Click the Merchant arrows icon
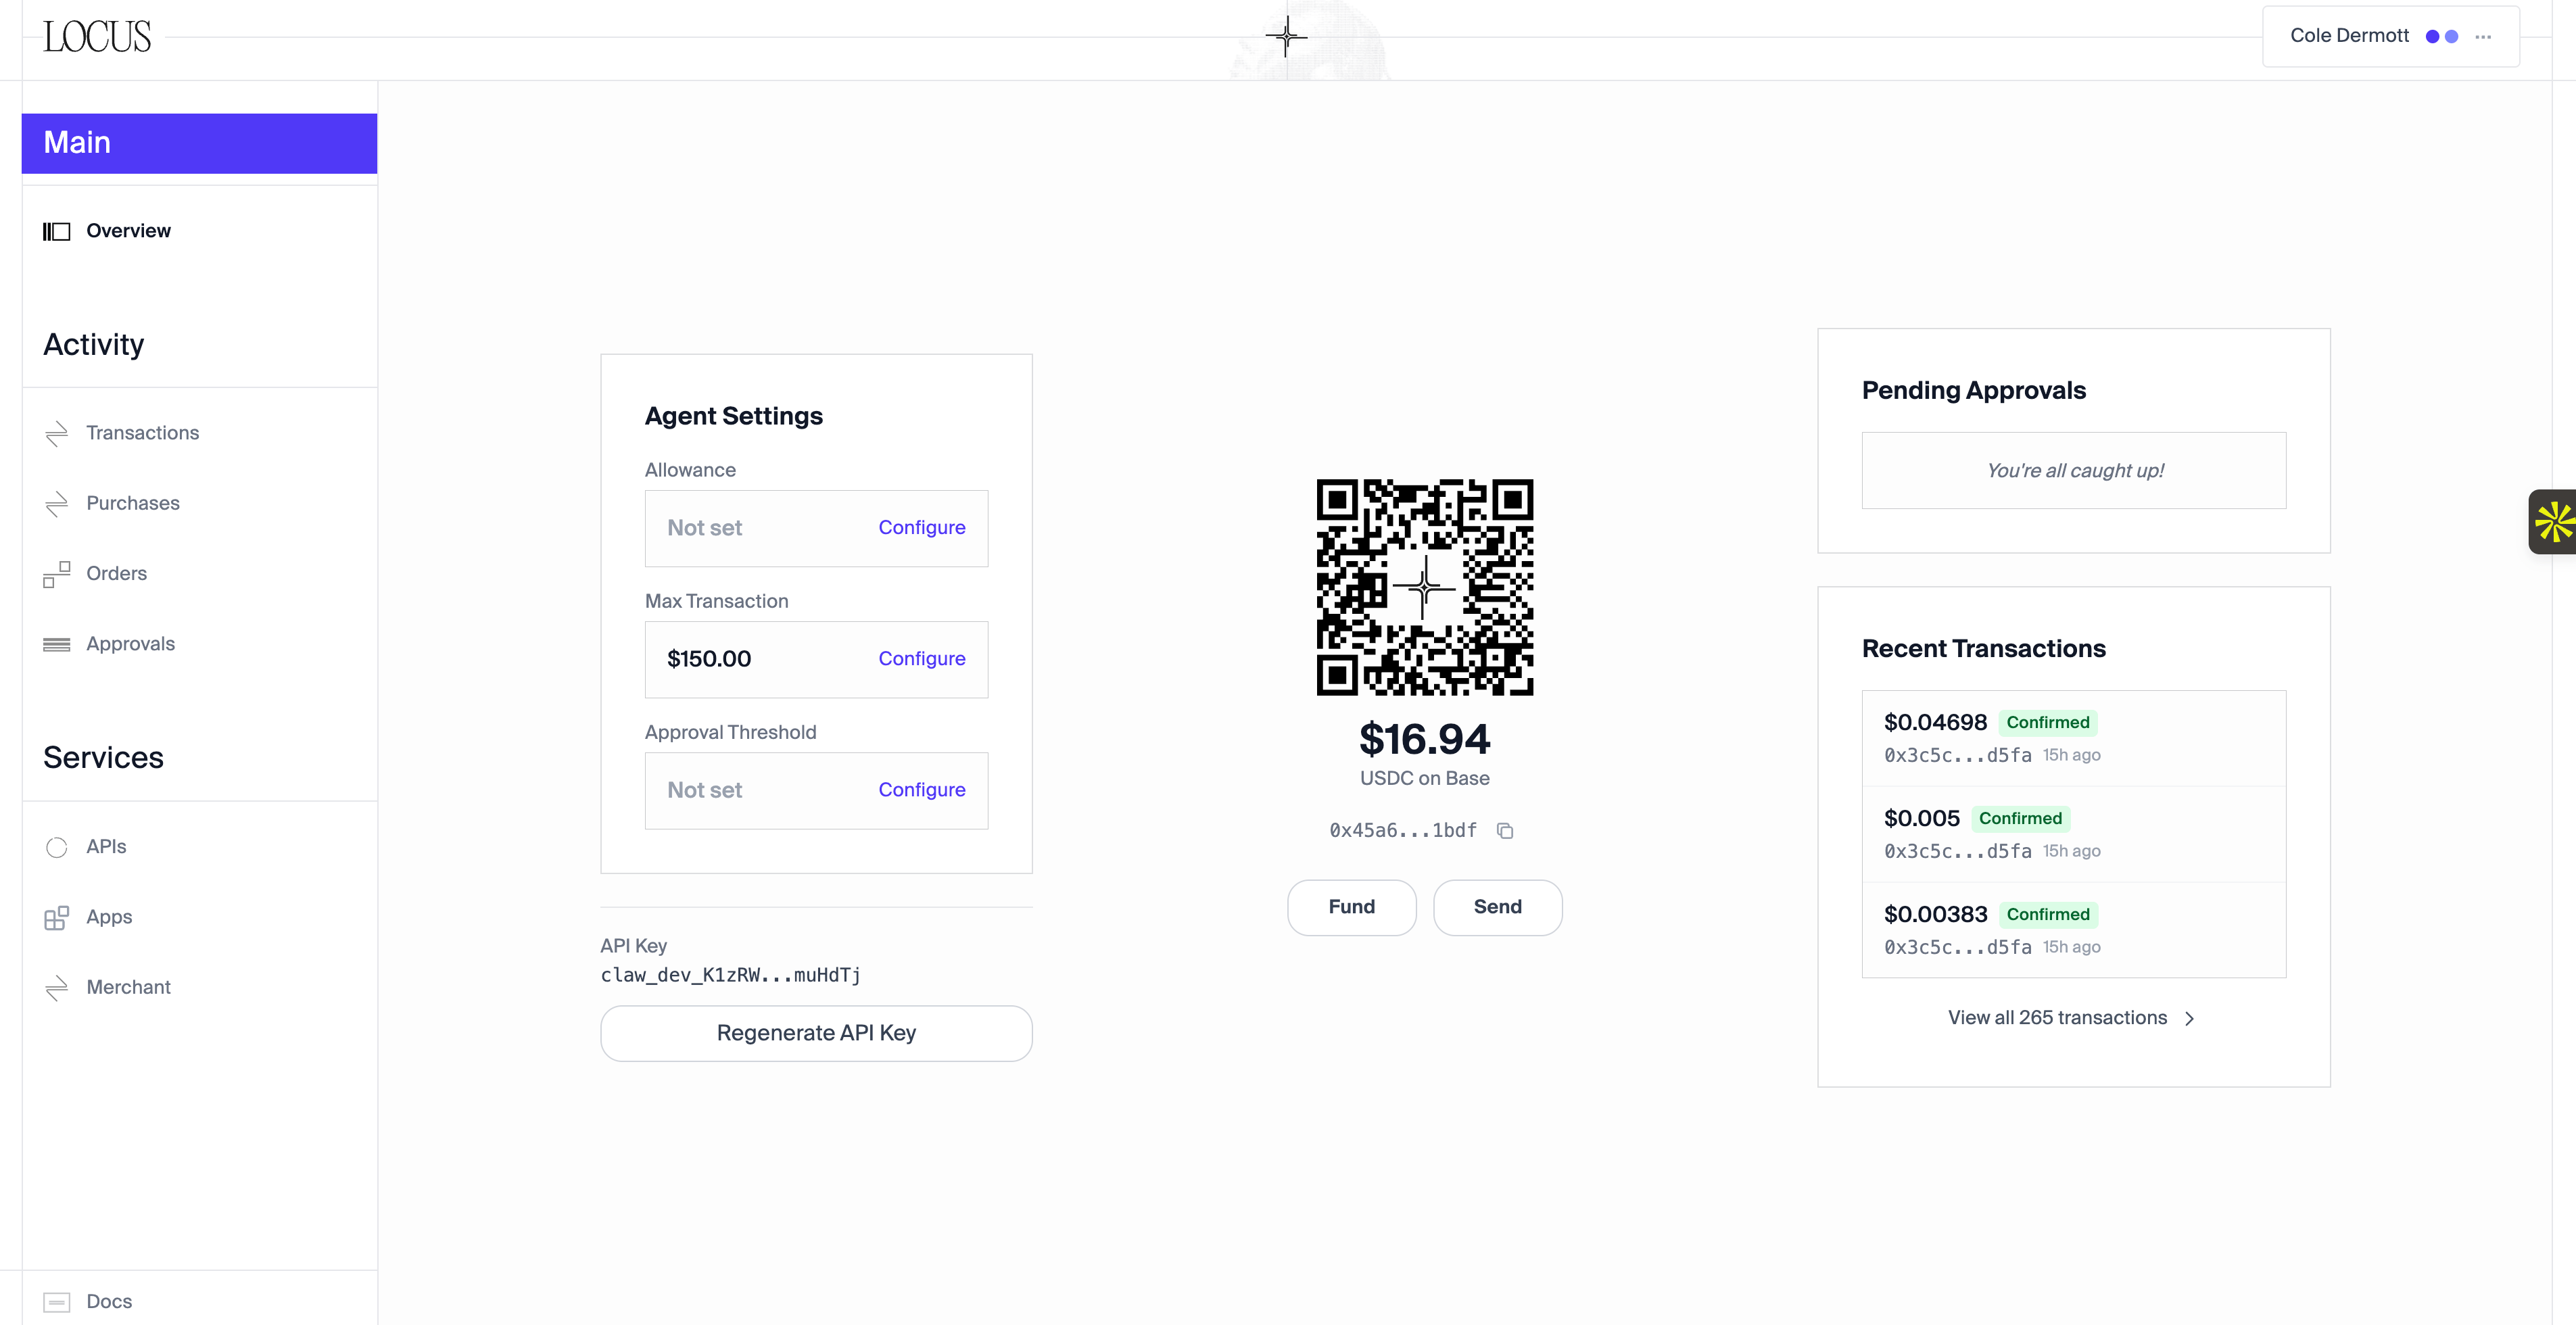The height and width of the screenshot is (1325, 2576). point(57,987)
